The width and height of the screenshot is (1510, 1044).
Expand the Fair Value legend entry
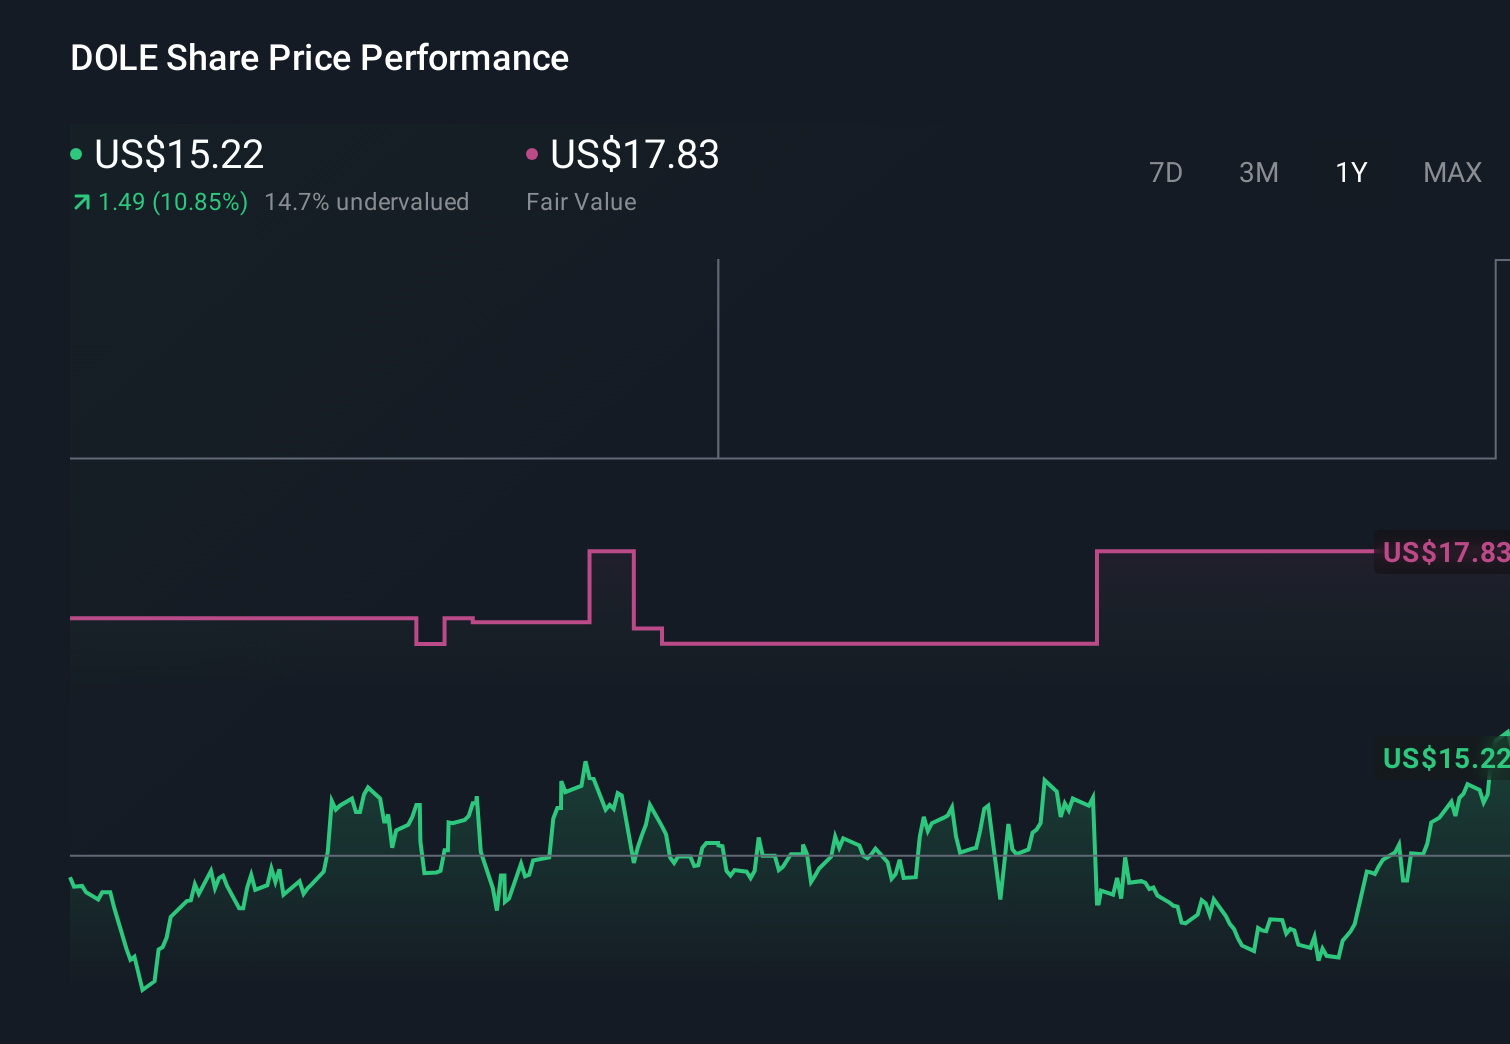(x=635, y=155)
